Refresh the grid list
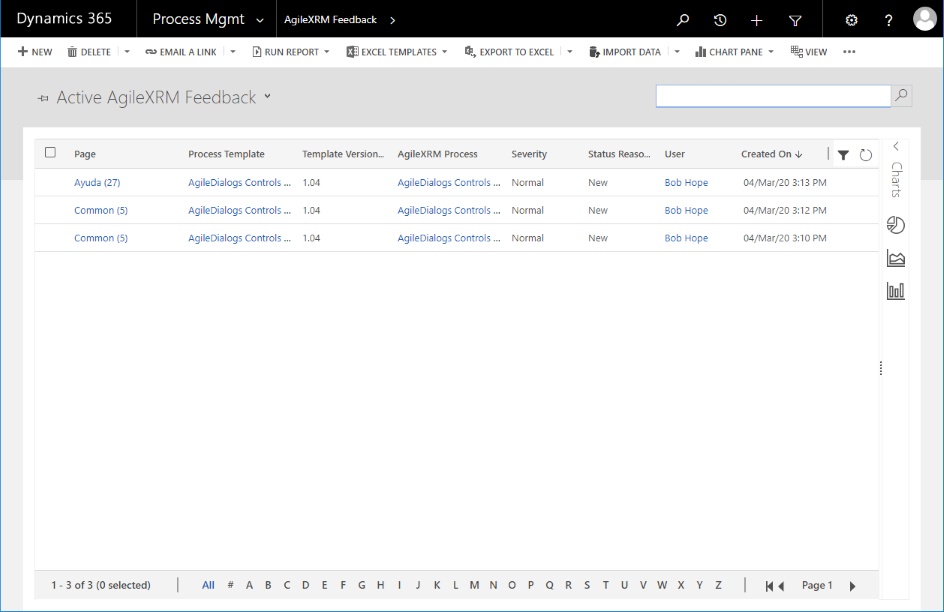Image resolution: width=944 pixels, height=612 pixels. click(x=866, y=155)
